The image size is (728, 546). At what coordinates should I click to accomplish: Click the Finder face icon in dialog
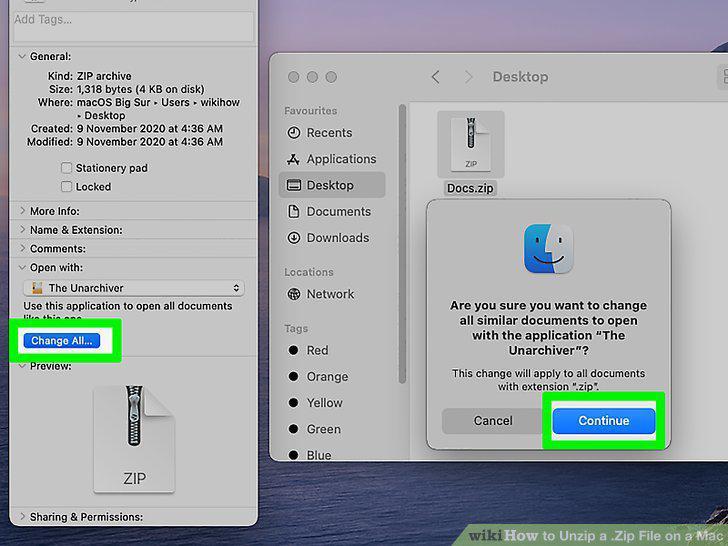tap(549, 249)
